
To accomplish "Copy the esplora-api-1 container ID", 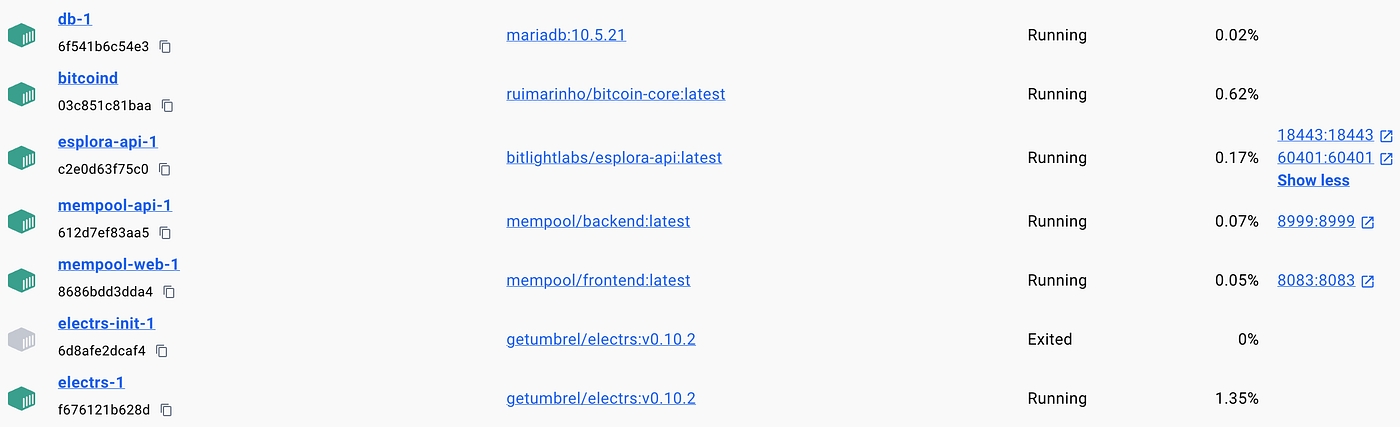I will [x=165, y=169].
